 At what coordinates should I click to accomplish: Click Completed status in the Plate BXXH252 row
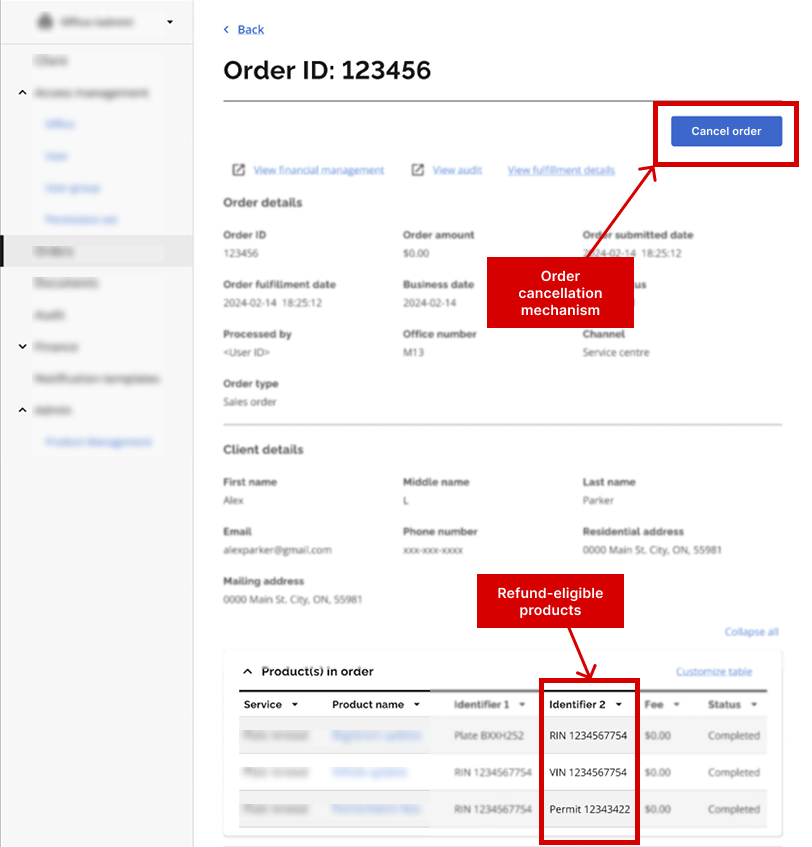point(734,735)
